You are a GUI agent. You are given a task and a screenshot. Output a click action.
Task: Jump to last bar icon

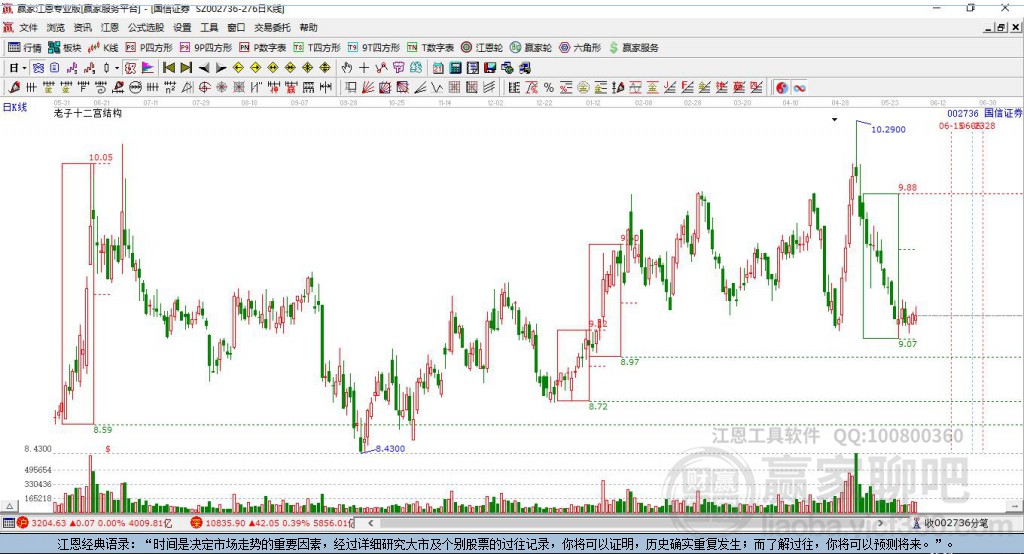tap(186, 68)
